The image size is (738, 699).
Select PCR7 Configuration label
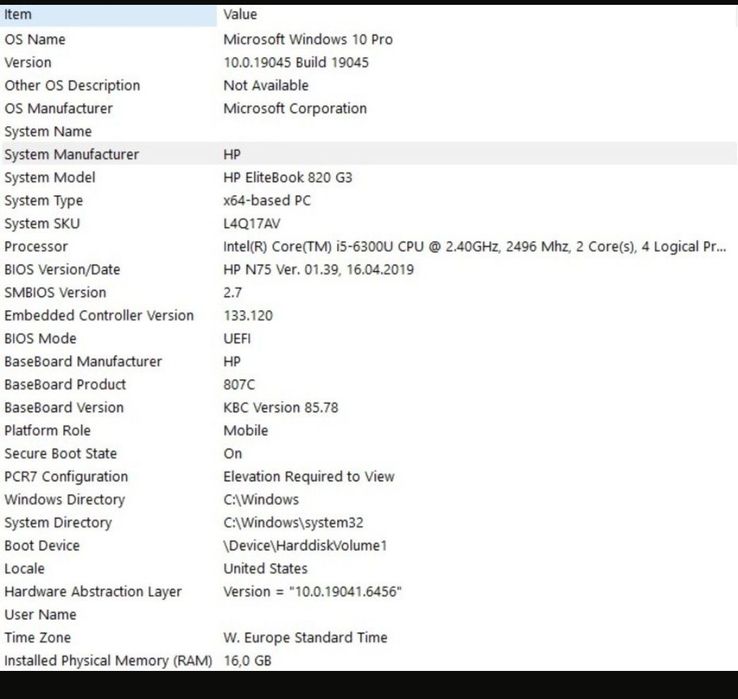66,477
